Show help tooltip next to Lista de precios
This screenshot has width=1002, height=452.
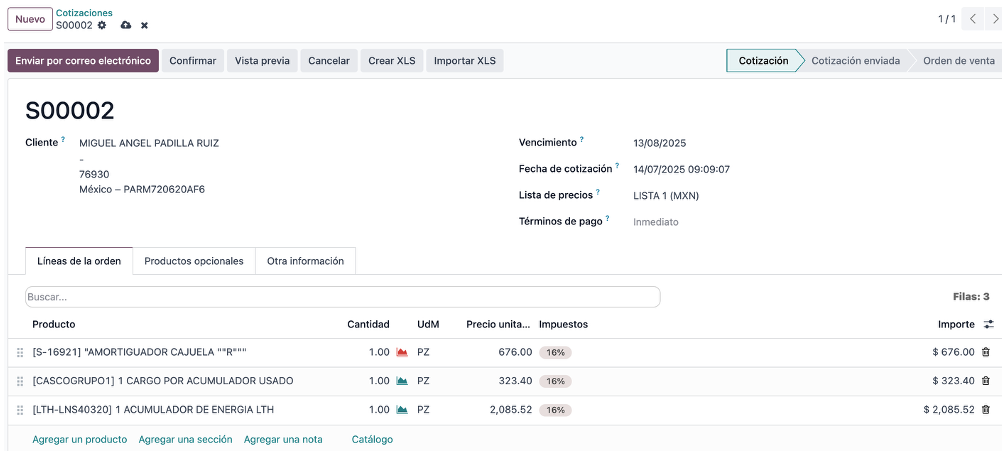pos(598,192)
